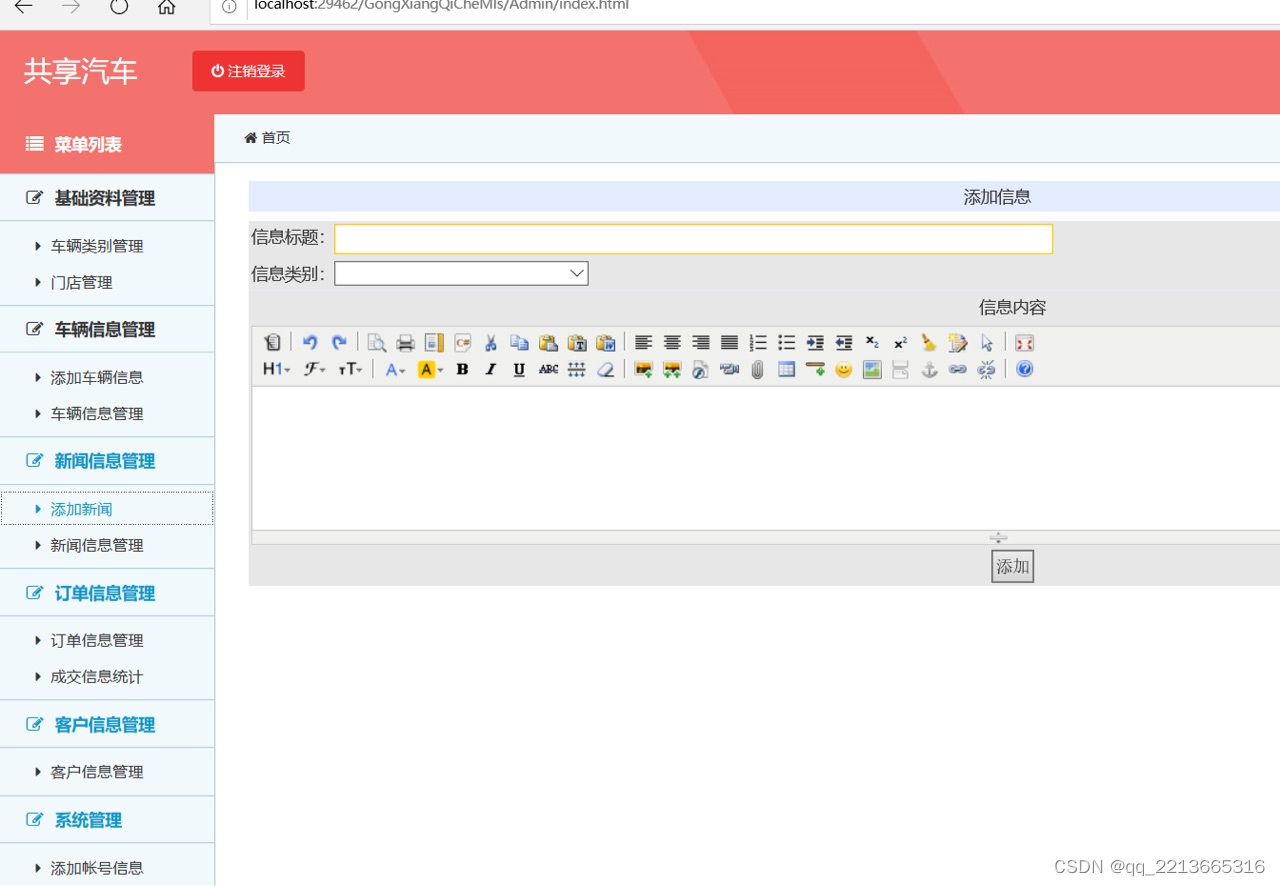Insert a template via the template icon
The height and width of the screenshot is (886, 1280).
434,343
